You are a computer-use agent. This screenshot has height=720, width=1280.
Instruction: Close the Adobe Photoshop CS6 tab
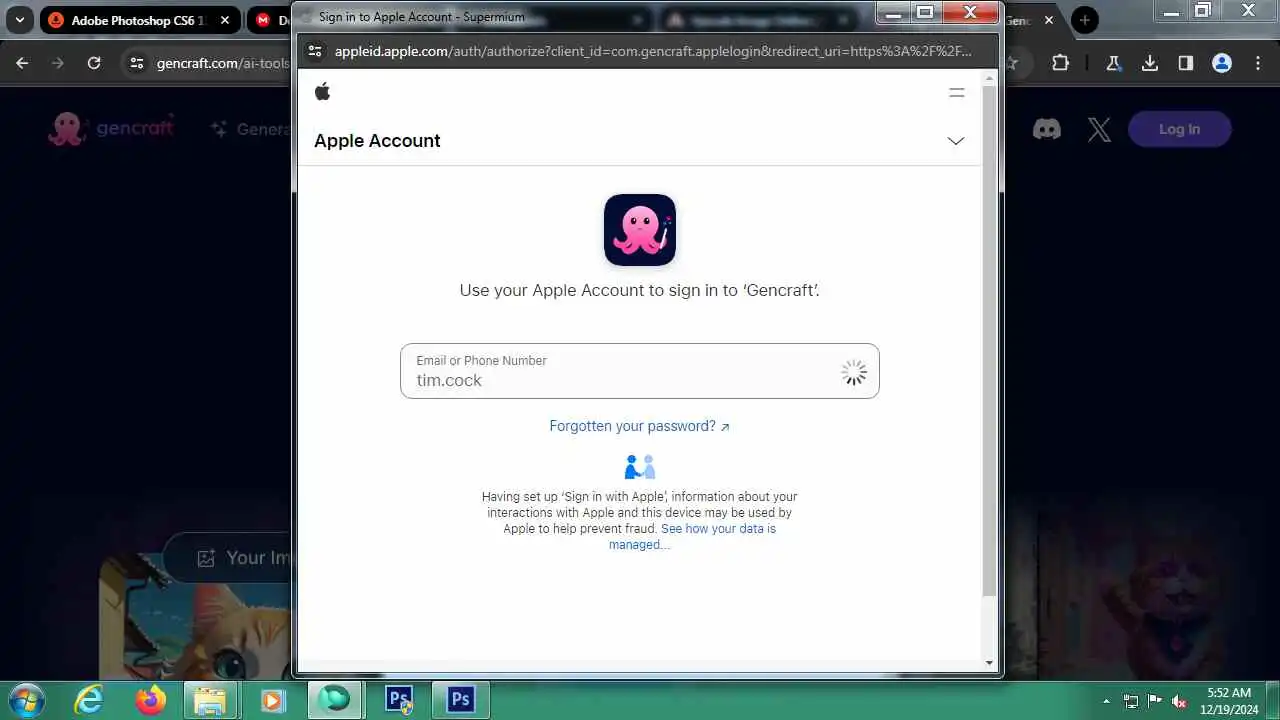(227, 20)
